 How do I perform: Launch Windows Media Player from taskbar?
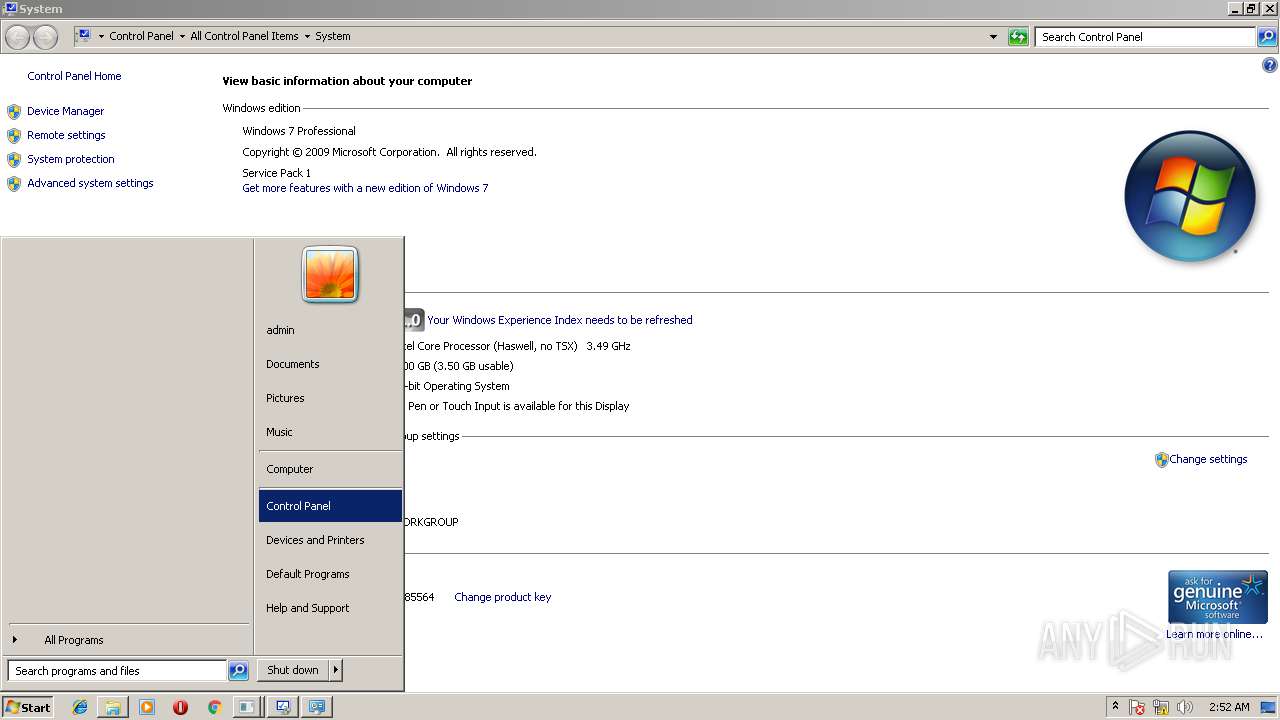point(147,707)
